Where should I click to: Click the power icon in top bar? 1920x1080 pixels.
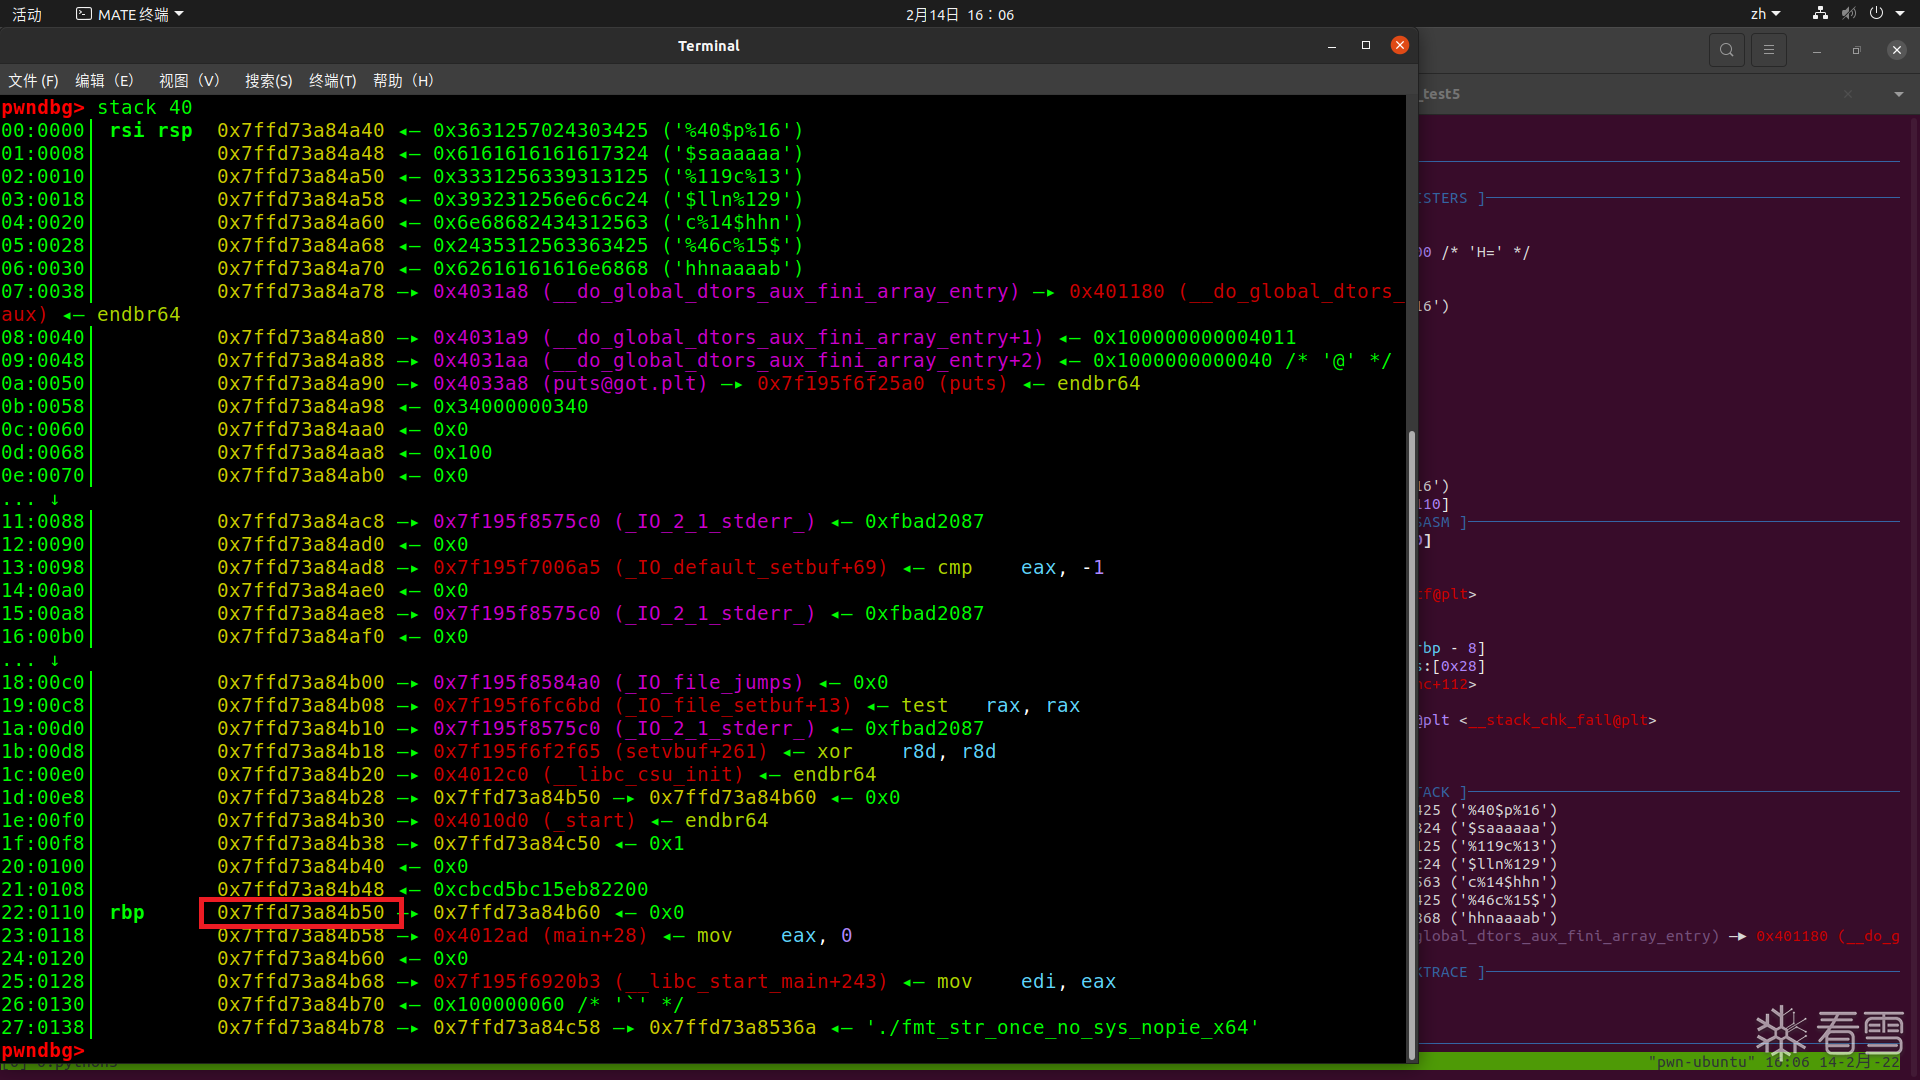point(1876,14)
